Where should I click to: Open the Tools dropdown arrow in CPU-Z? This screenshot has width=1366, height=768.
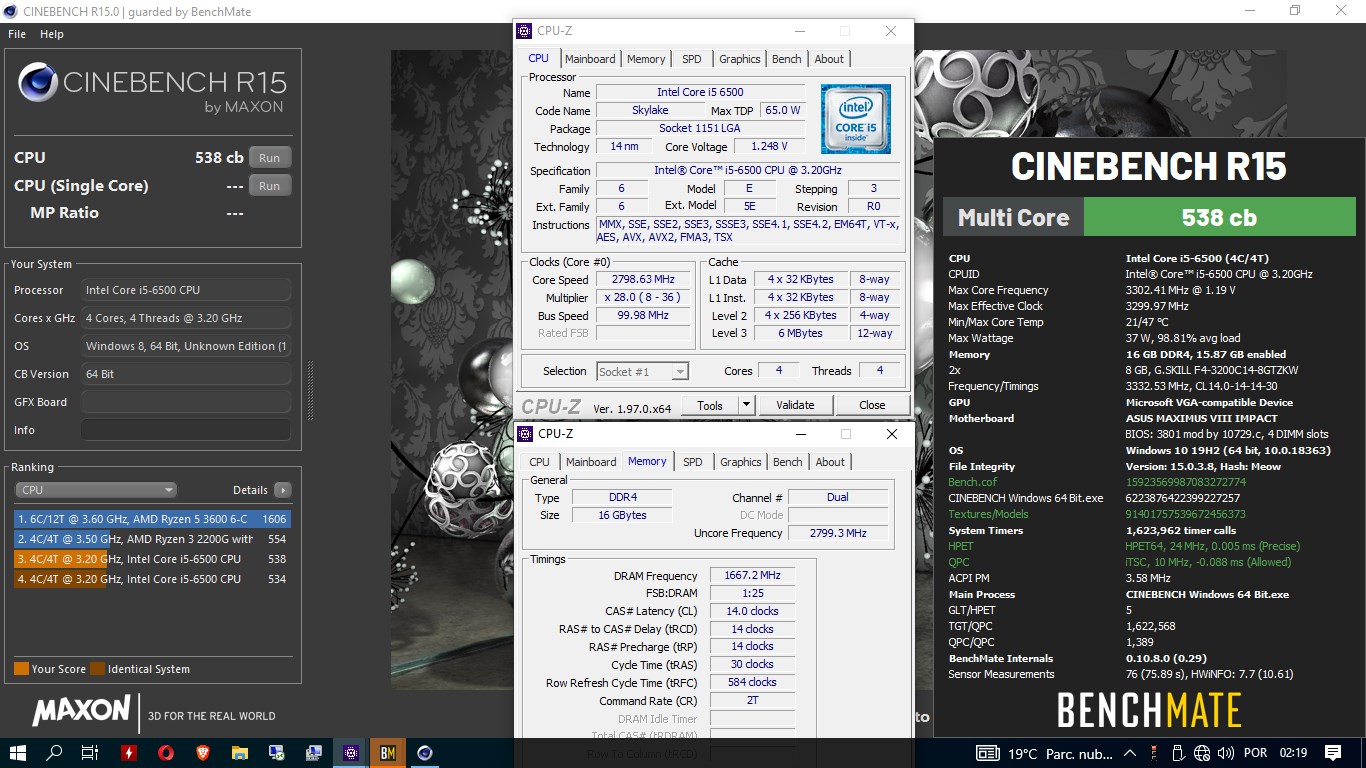[x=746, y=405]
